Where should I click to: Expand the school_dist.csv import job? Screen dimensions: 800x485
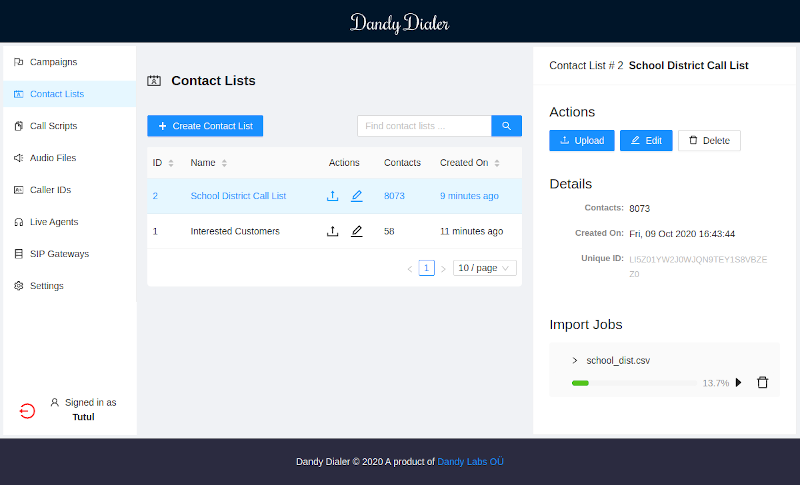click(575, 361)
